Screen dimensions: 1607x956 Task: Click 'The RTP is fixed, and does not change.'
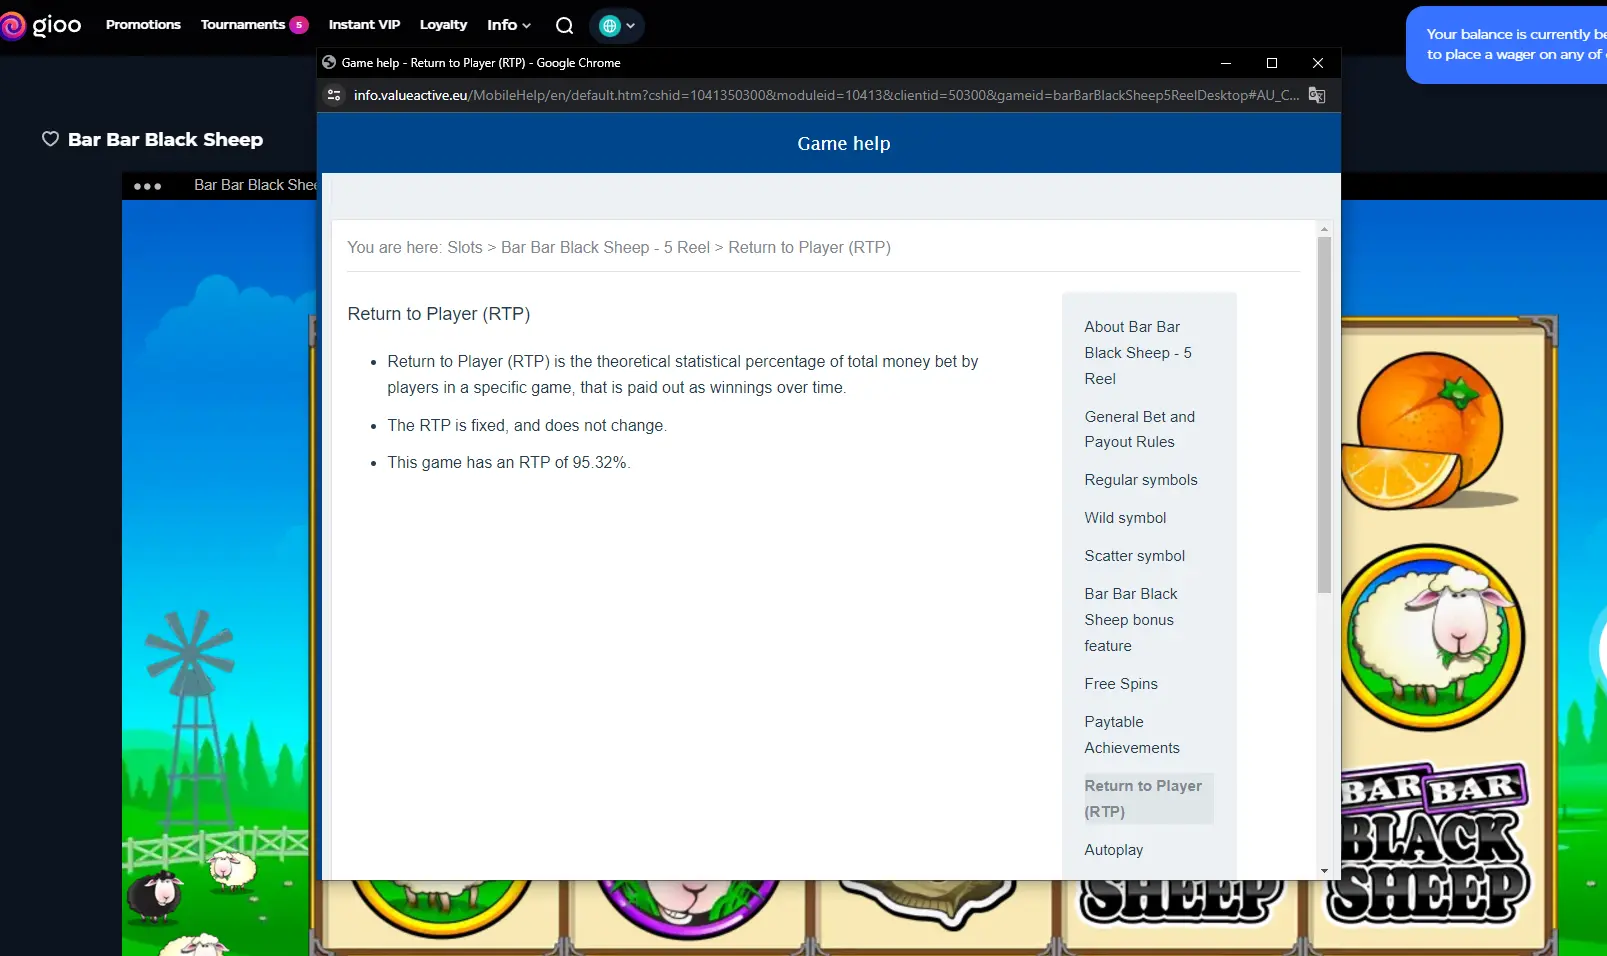[x=527, y=426]
